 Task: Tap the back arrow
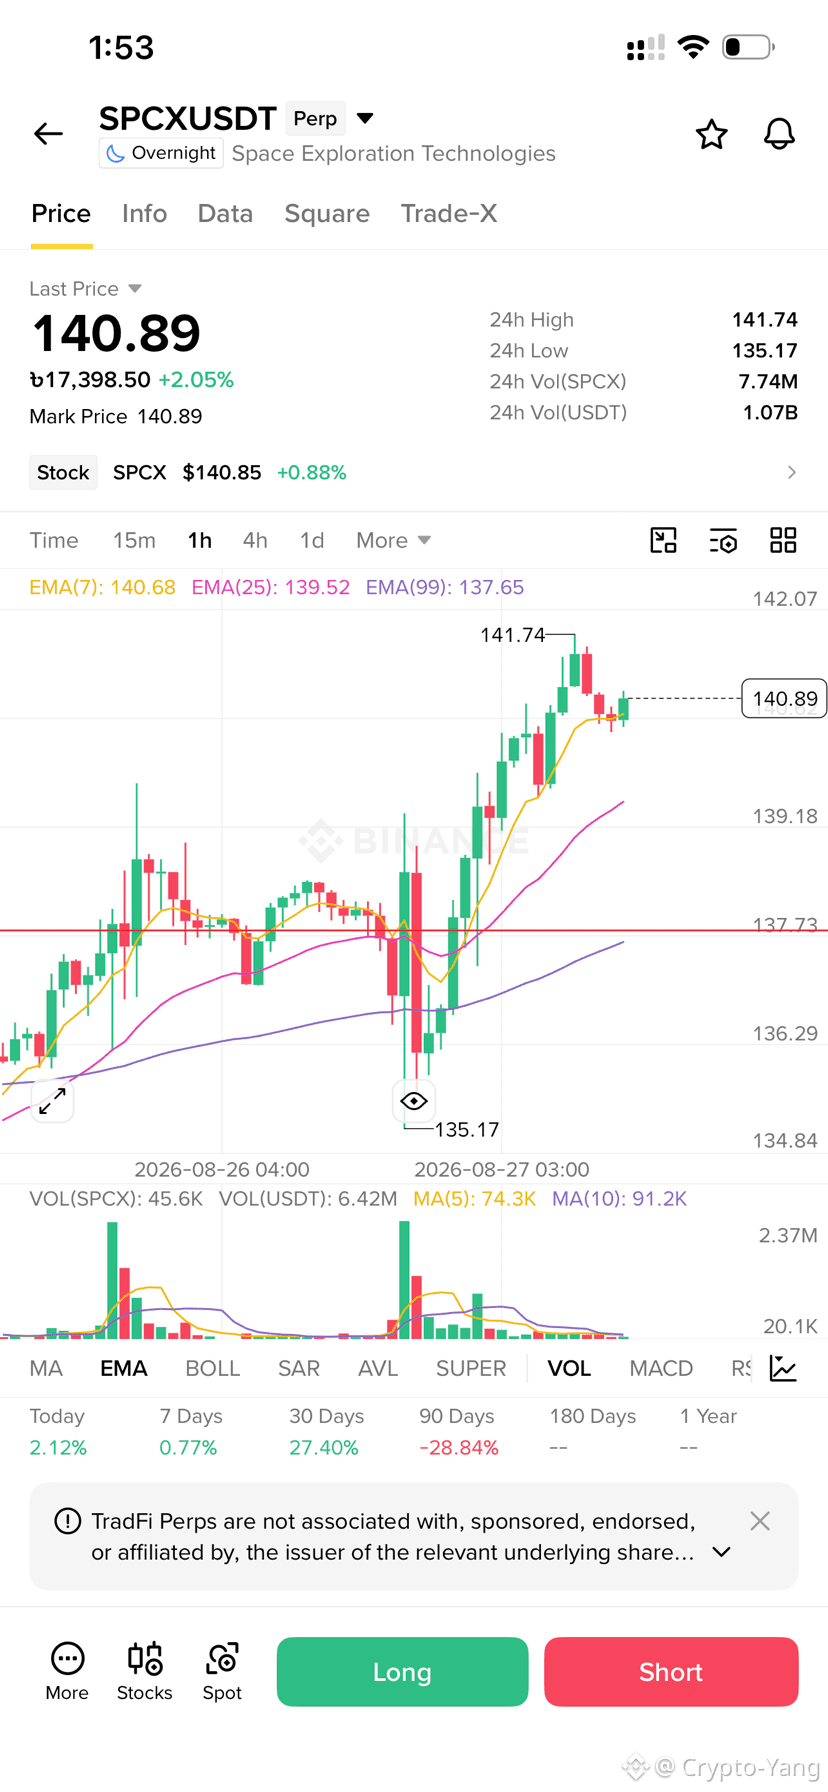(48, 133)
